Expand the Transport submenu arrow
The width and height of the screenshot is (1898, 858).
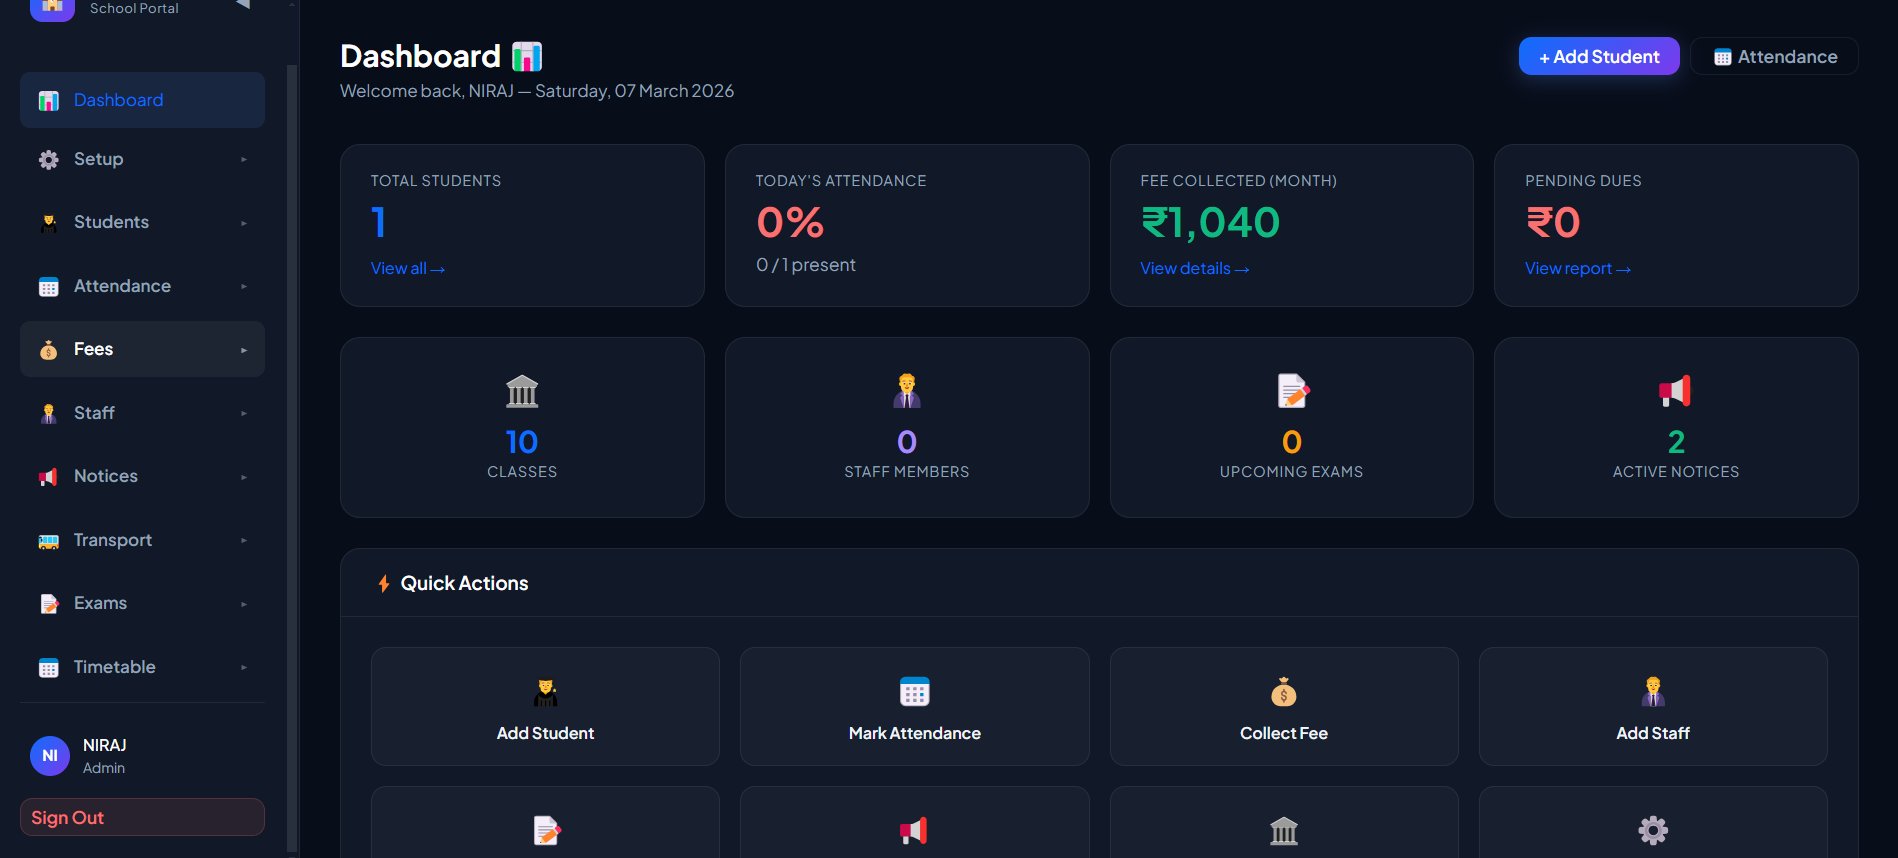[243, 541]
